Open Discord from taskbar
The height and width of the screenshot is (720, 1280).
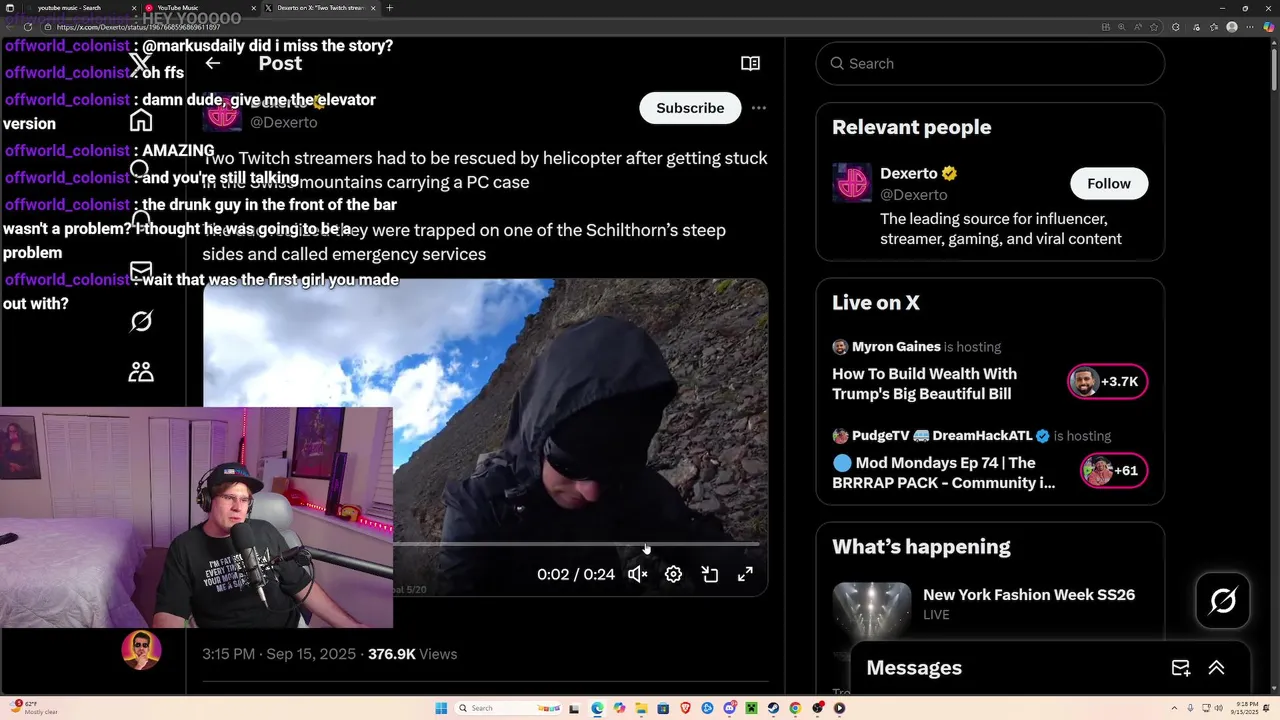point(729,708)
